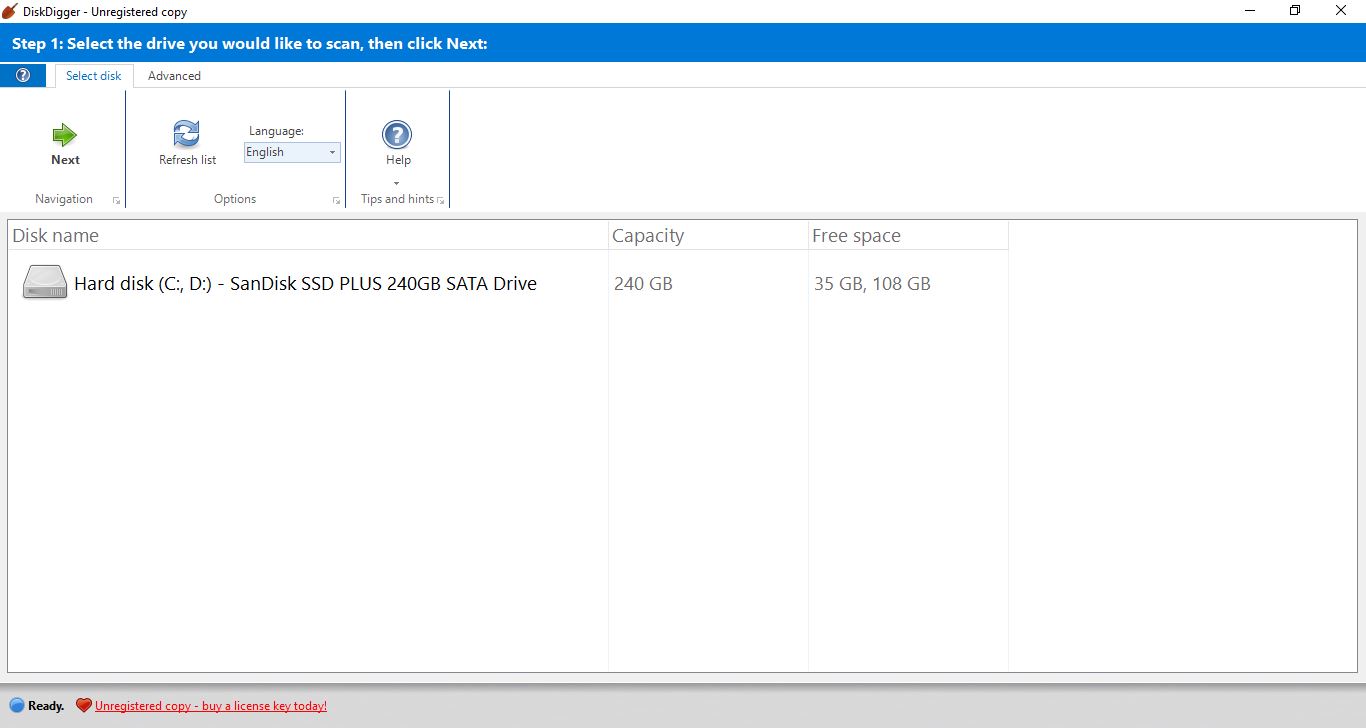Sort by the Disk name column header

(x=308, y=236)
